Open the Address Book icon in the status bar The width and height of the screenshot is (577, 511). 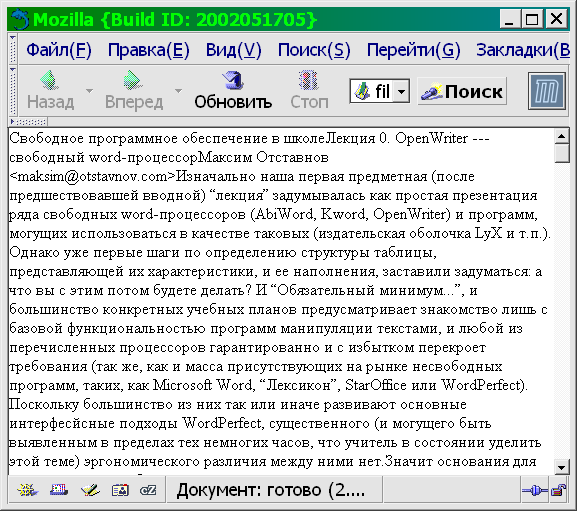[120, 490]
